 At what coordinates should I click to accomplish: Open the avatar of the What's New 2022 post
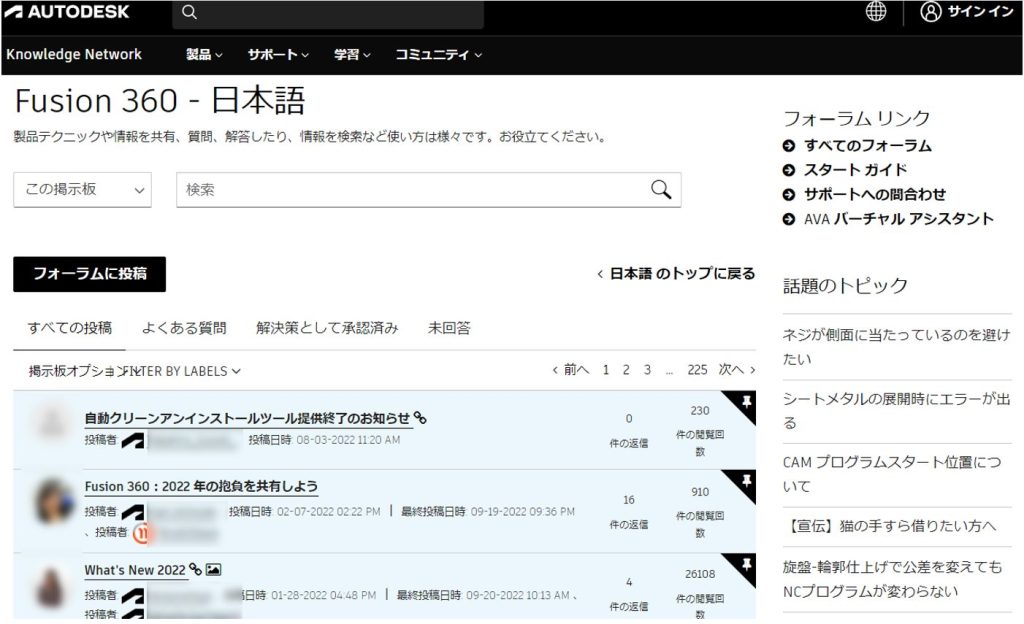point(50,587)
